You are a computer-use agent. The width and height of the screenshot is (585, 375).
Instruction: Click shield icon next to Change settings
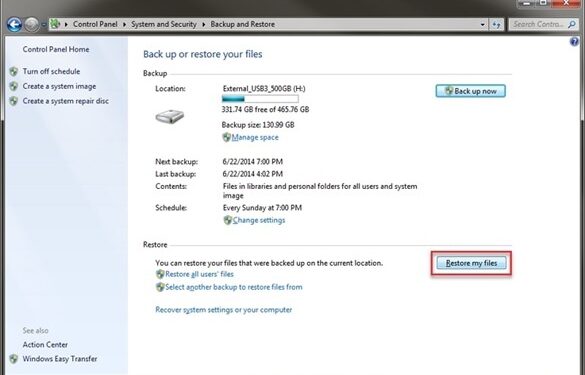click(228, 220)
